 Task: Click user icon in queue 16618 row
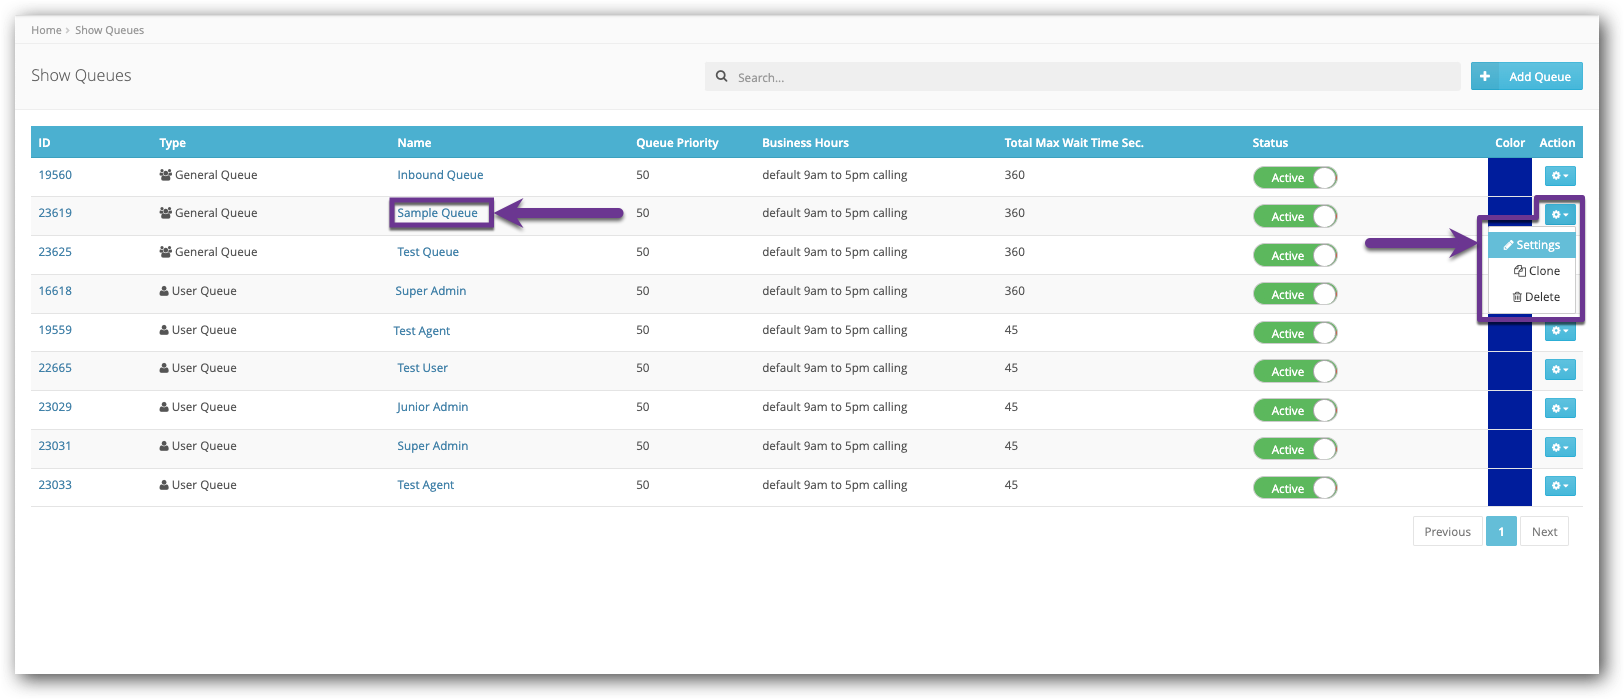click(x=164, y=291)
